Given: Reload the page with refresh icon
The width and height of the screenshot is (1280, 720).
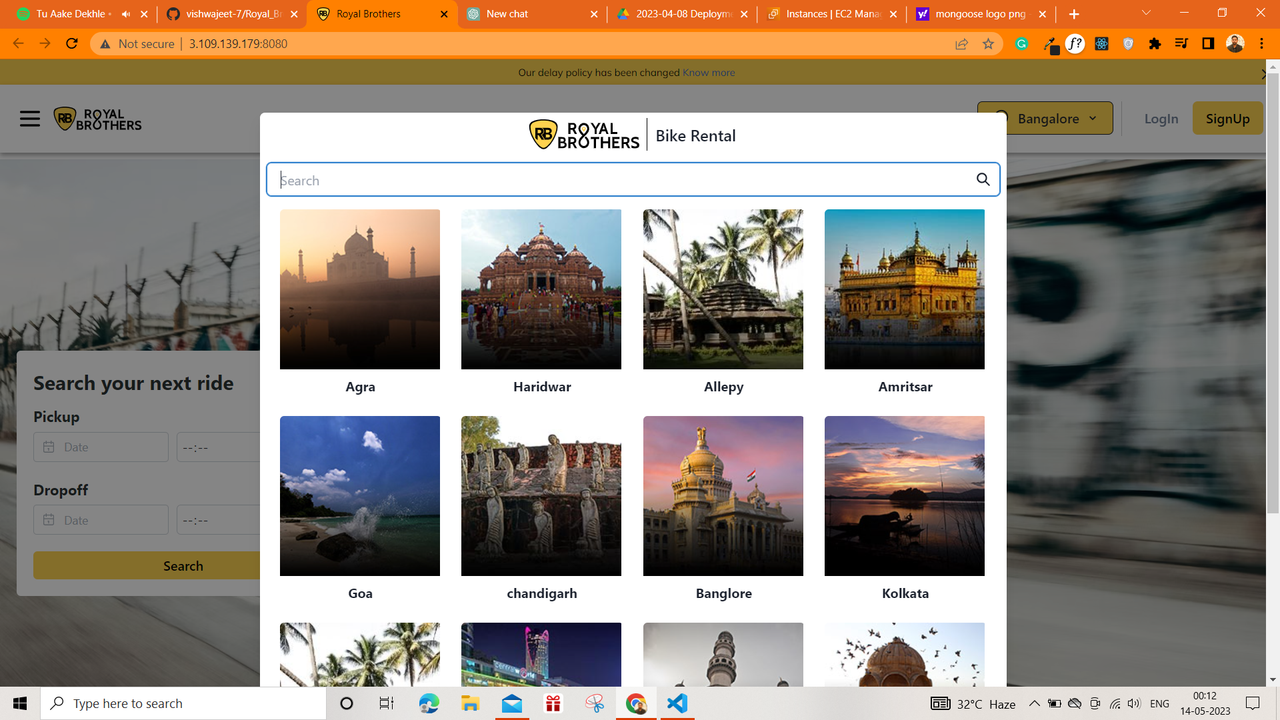Looking at the screenshot, I should click(x=72, y=44).
